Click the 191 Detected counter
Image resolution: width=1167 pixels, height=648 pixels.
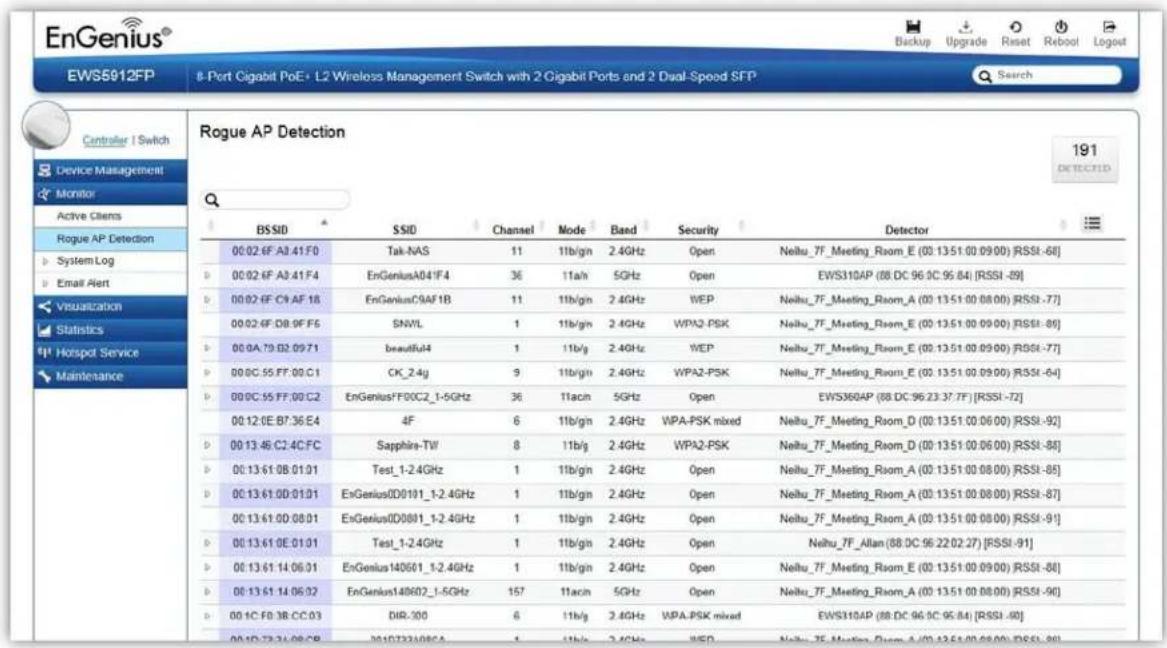click(x=1084, y=158)
